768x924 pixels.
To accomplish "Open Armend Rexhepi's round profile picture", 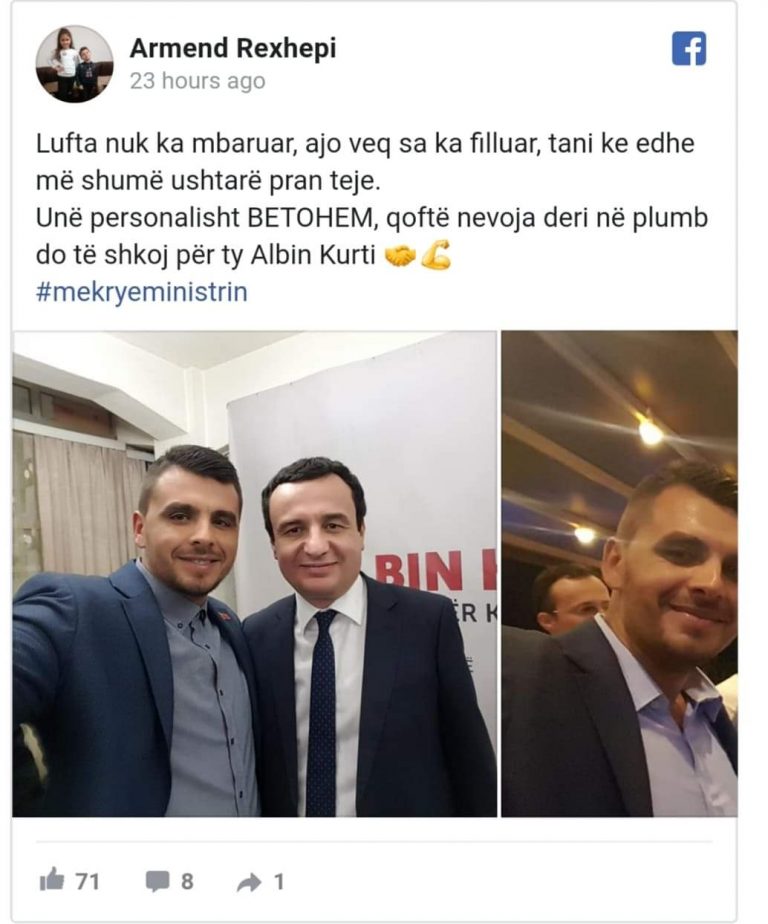I will point(75,64).
